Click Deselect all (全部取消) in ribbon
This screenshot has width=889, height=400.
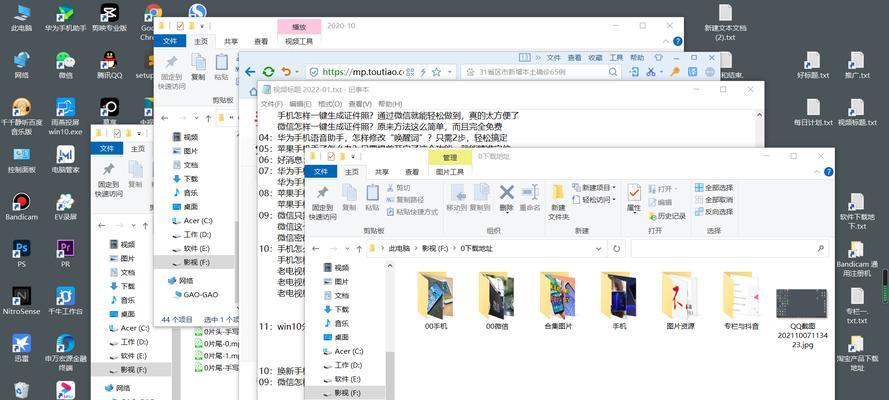pyautogui.click(x=713, y=200)
